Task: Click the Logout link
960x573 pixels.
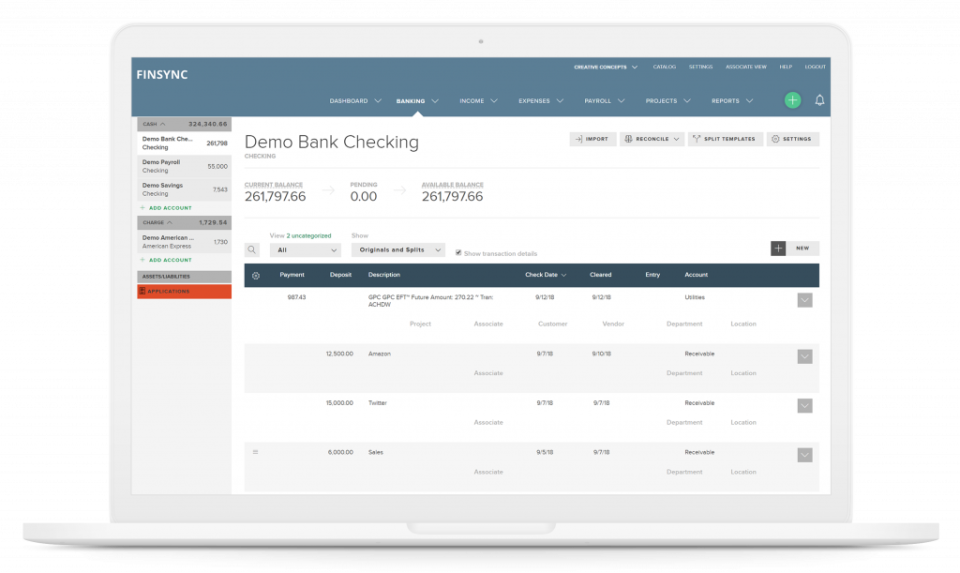Action: [815, 67]
